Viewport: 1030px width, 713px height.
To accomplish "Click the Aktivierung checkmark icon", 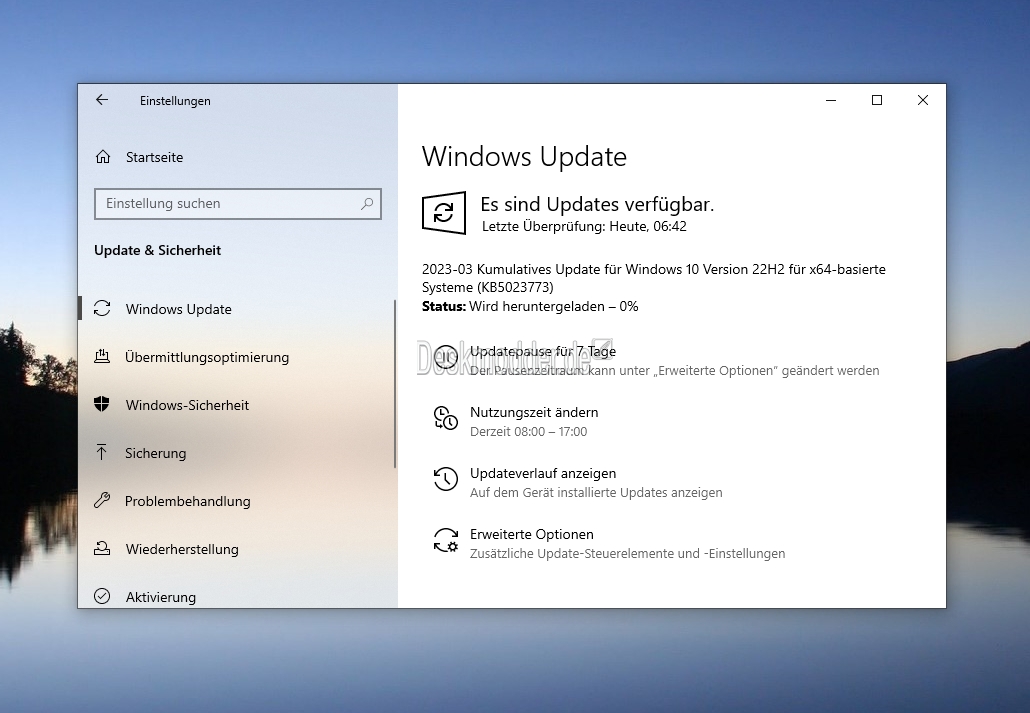I will [x=102, y=596].
